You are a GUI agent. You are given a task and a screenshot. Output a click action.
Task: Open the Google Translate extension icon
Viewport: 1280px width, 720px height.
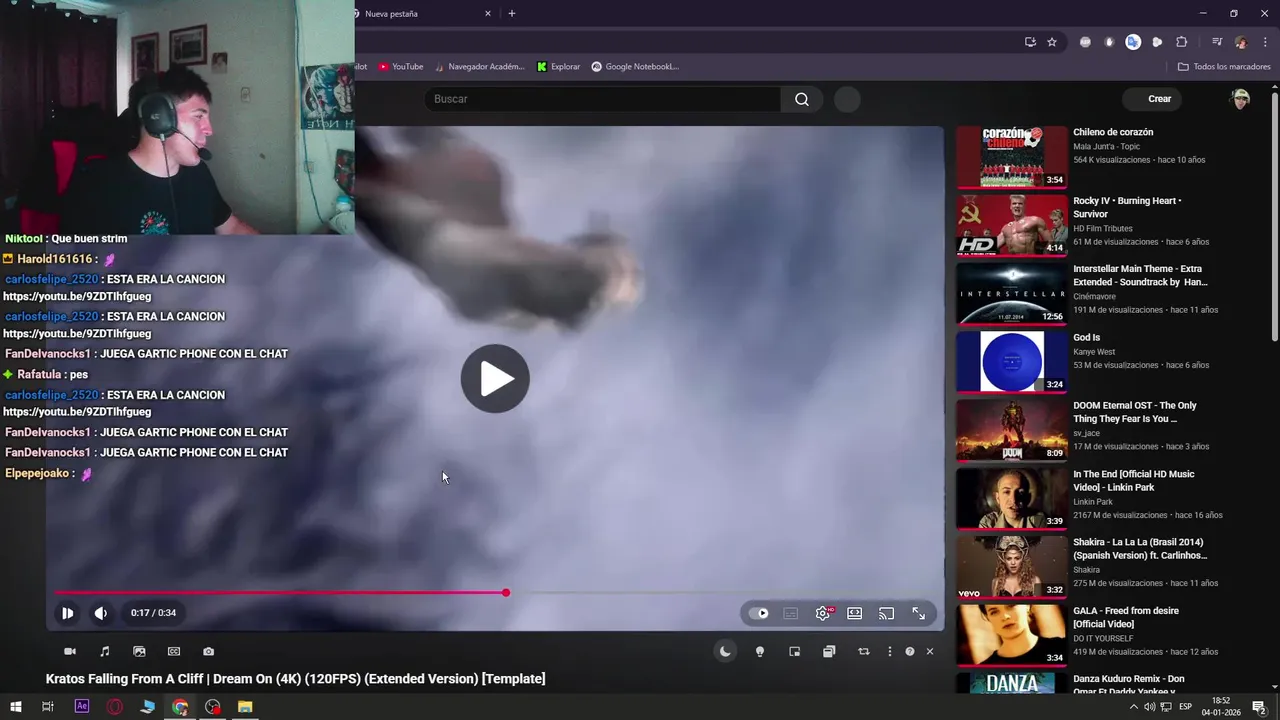point(1133,42)
